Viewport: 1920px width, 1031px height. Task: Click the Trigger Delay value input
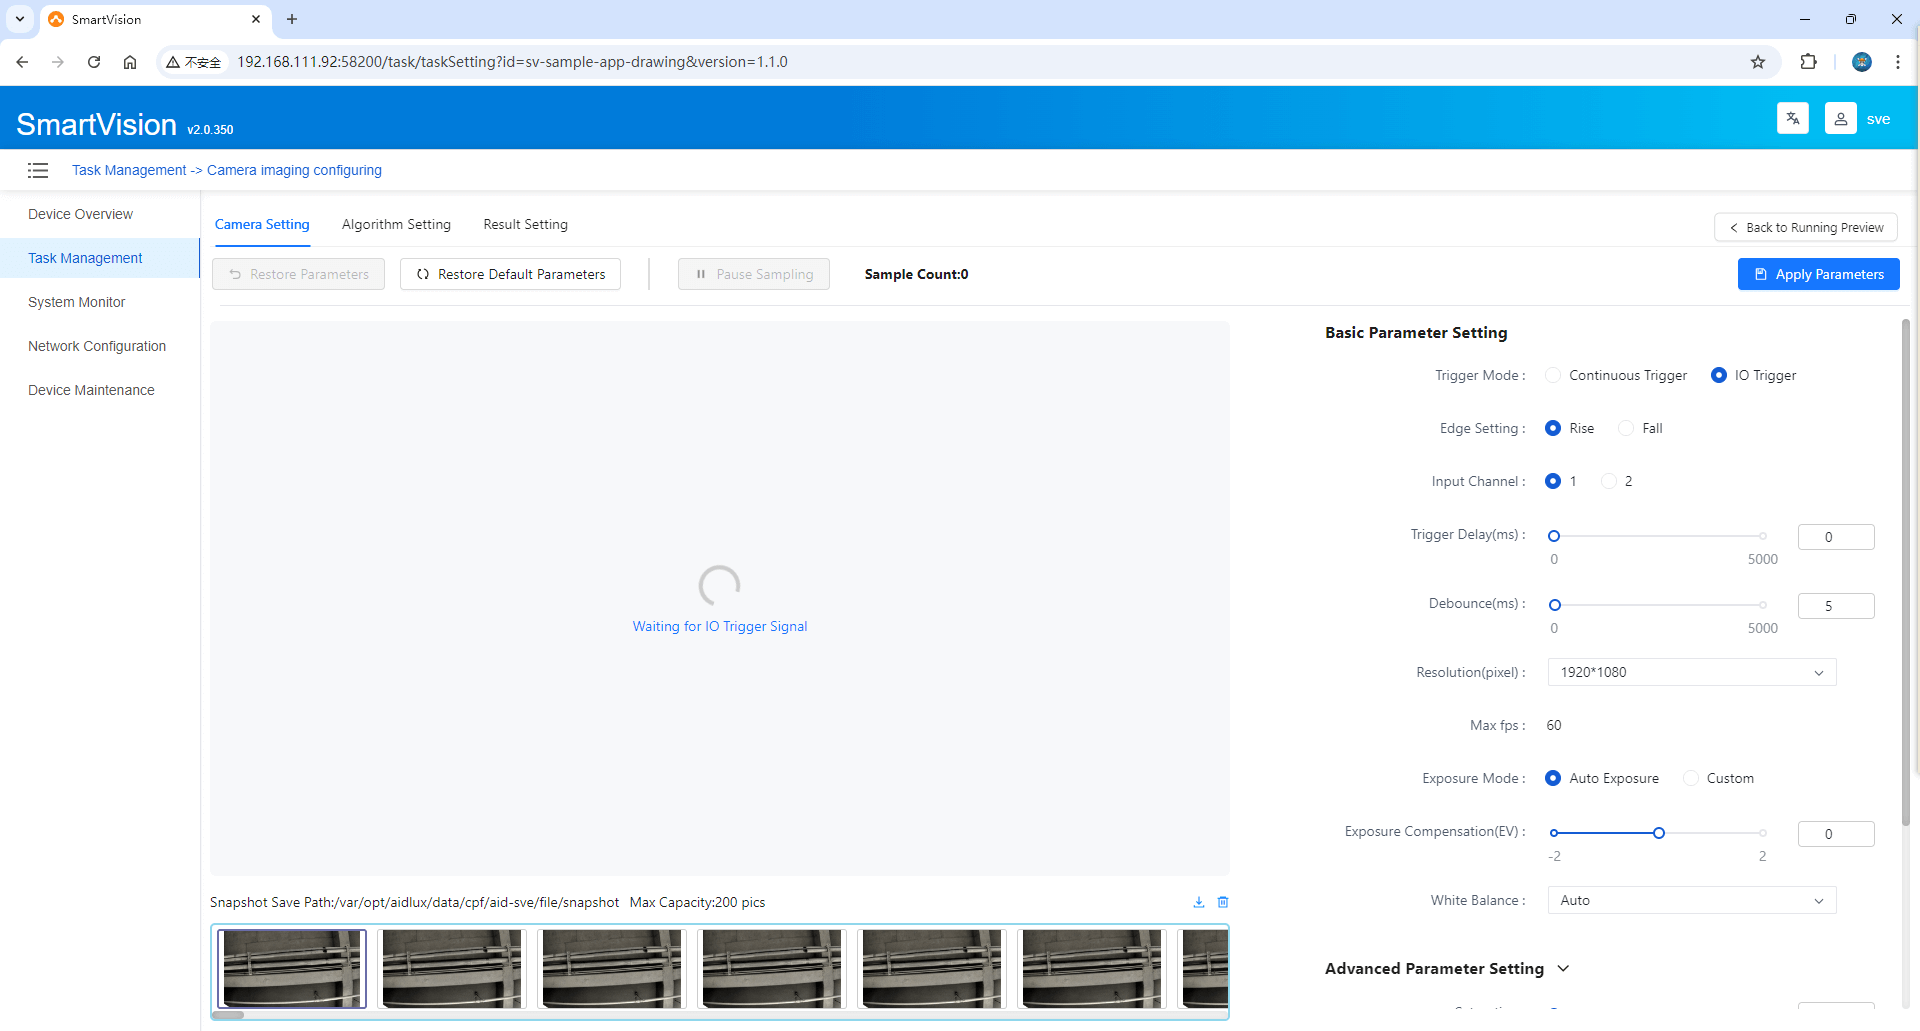click(1835, 537)
